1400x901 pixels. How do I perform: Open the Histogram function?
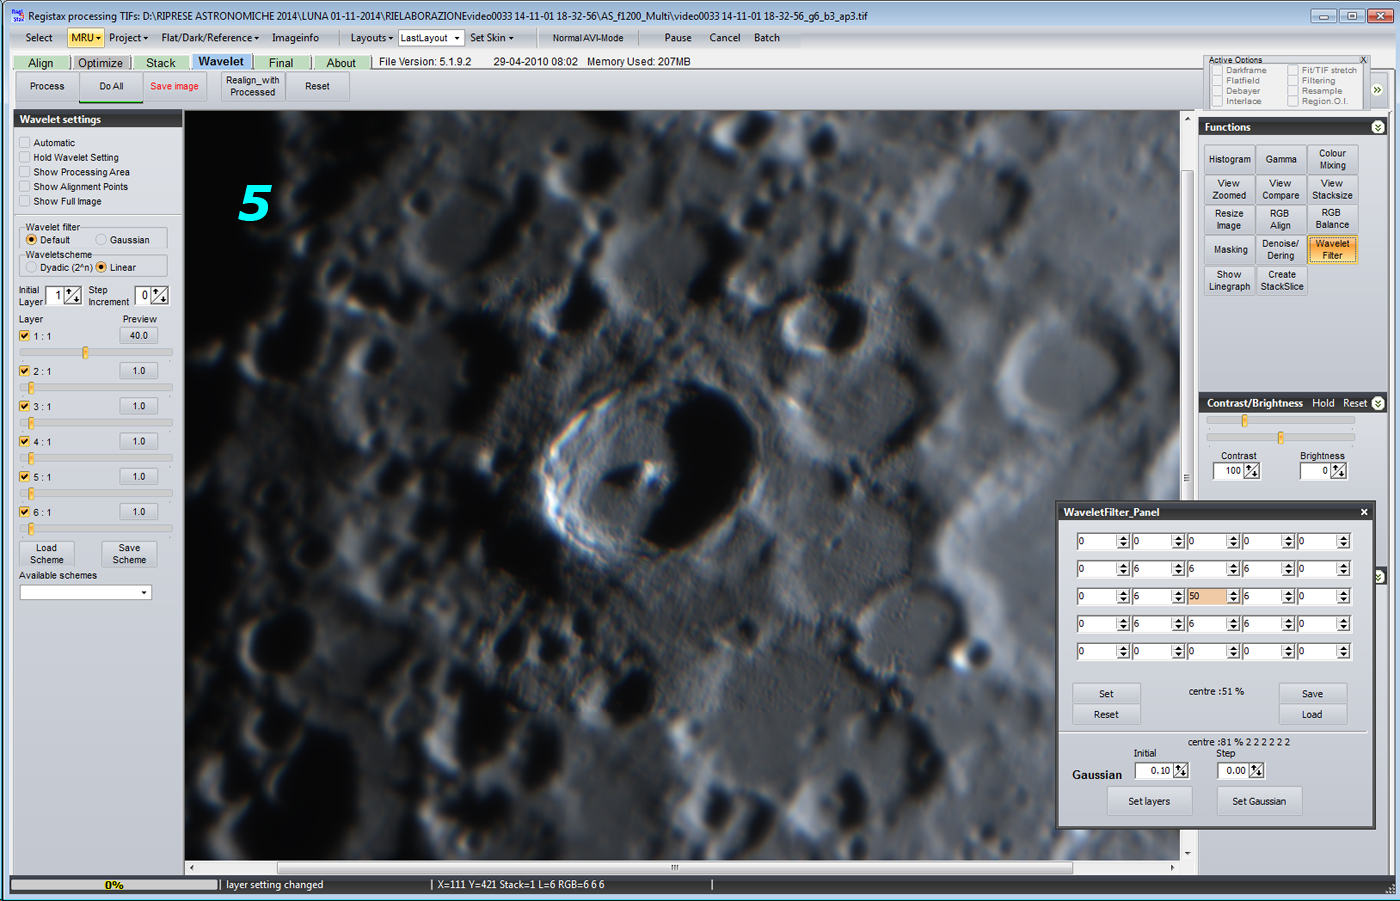(1229, 160)
